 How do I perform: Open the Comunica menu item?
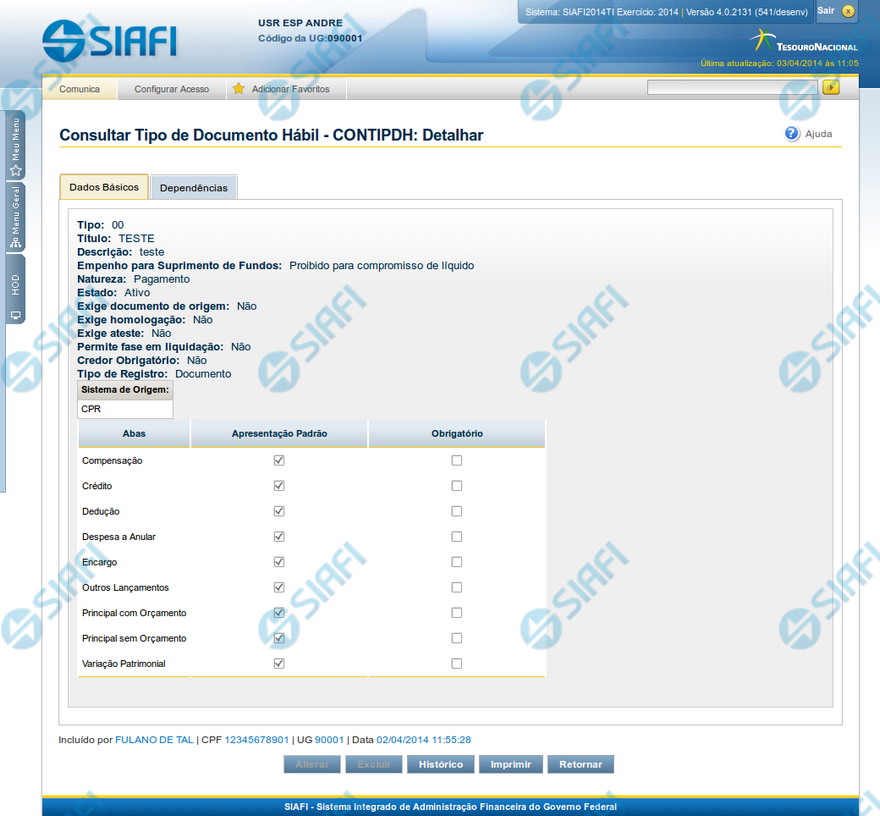(x=80, y=89)
